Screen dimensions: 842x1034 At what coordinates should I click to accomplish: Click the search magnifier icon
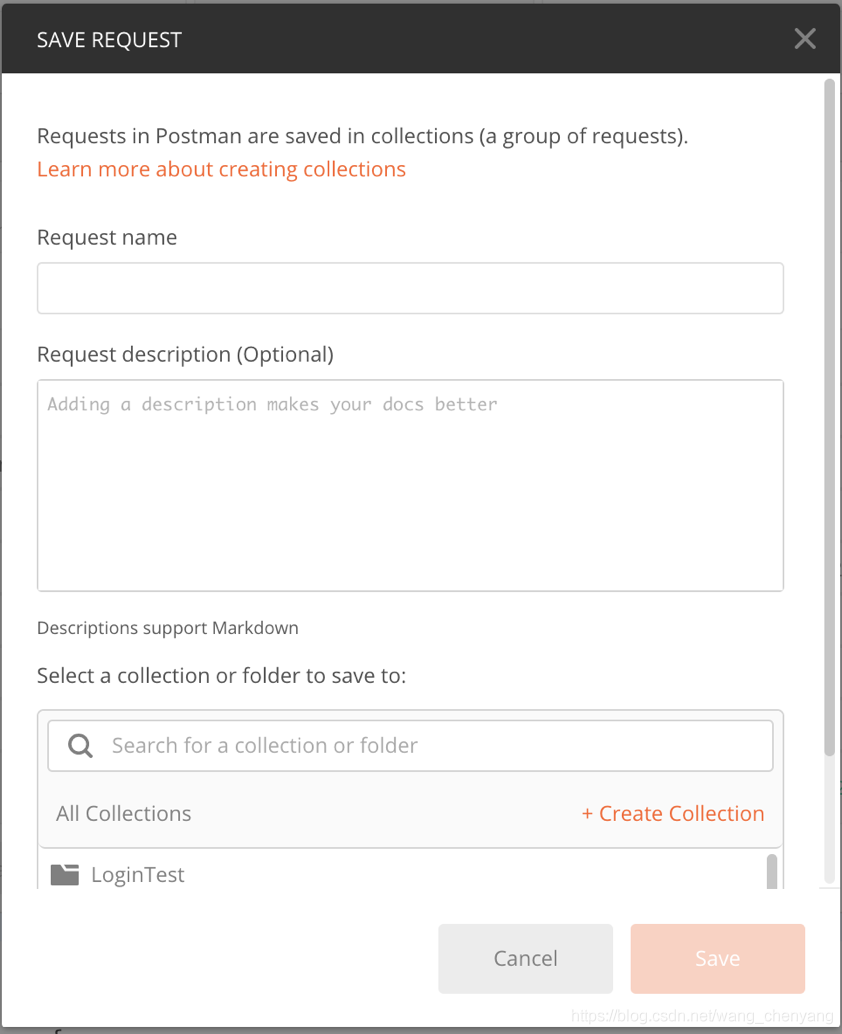[x=80, y=746]
